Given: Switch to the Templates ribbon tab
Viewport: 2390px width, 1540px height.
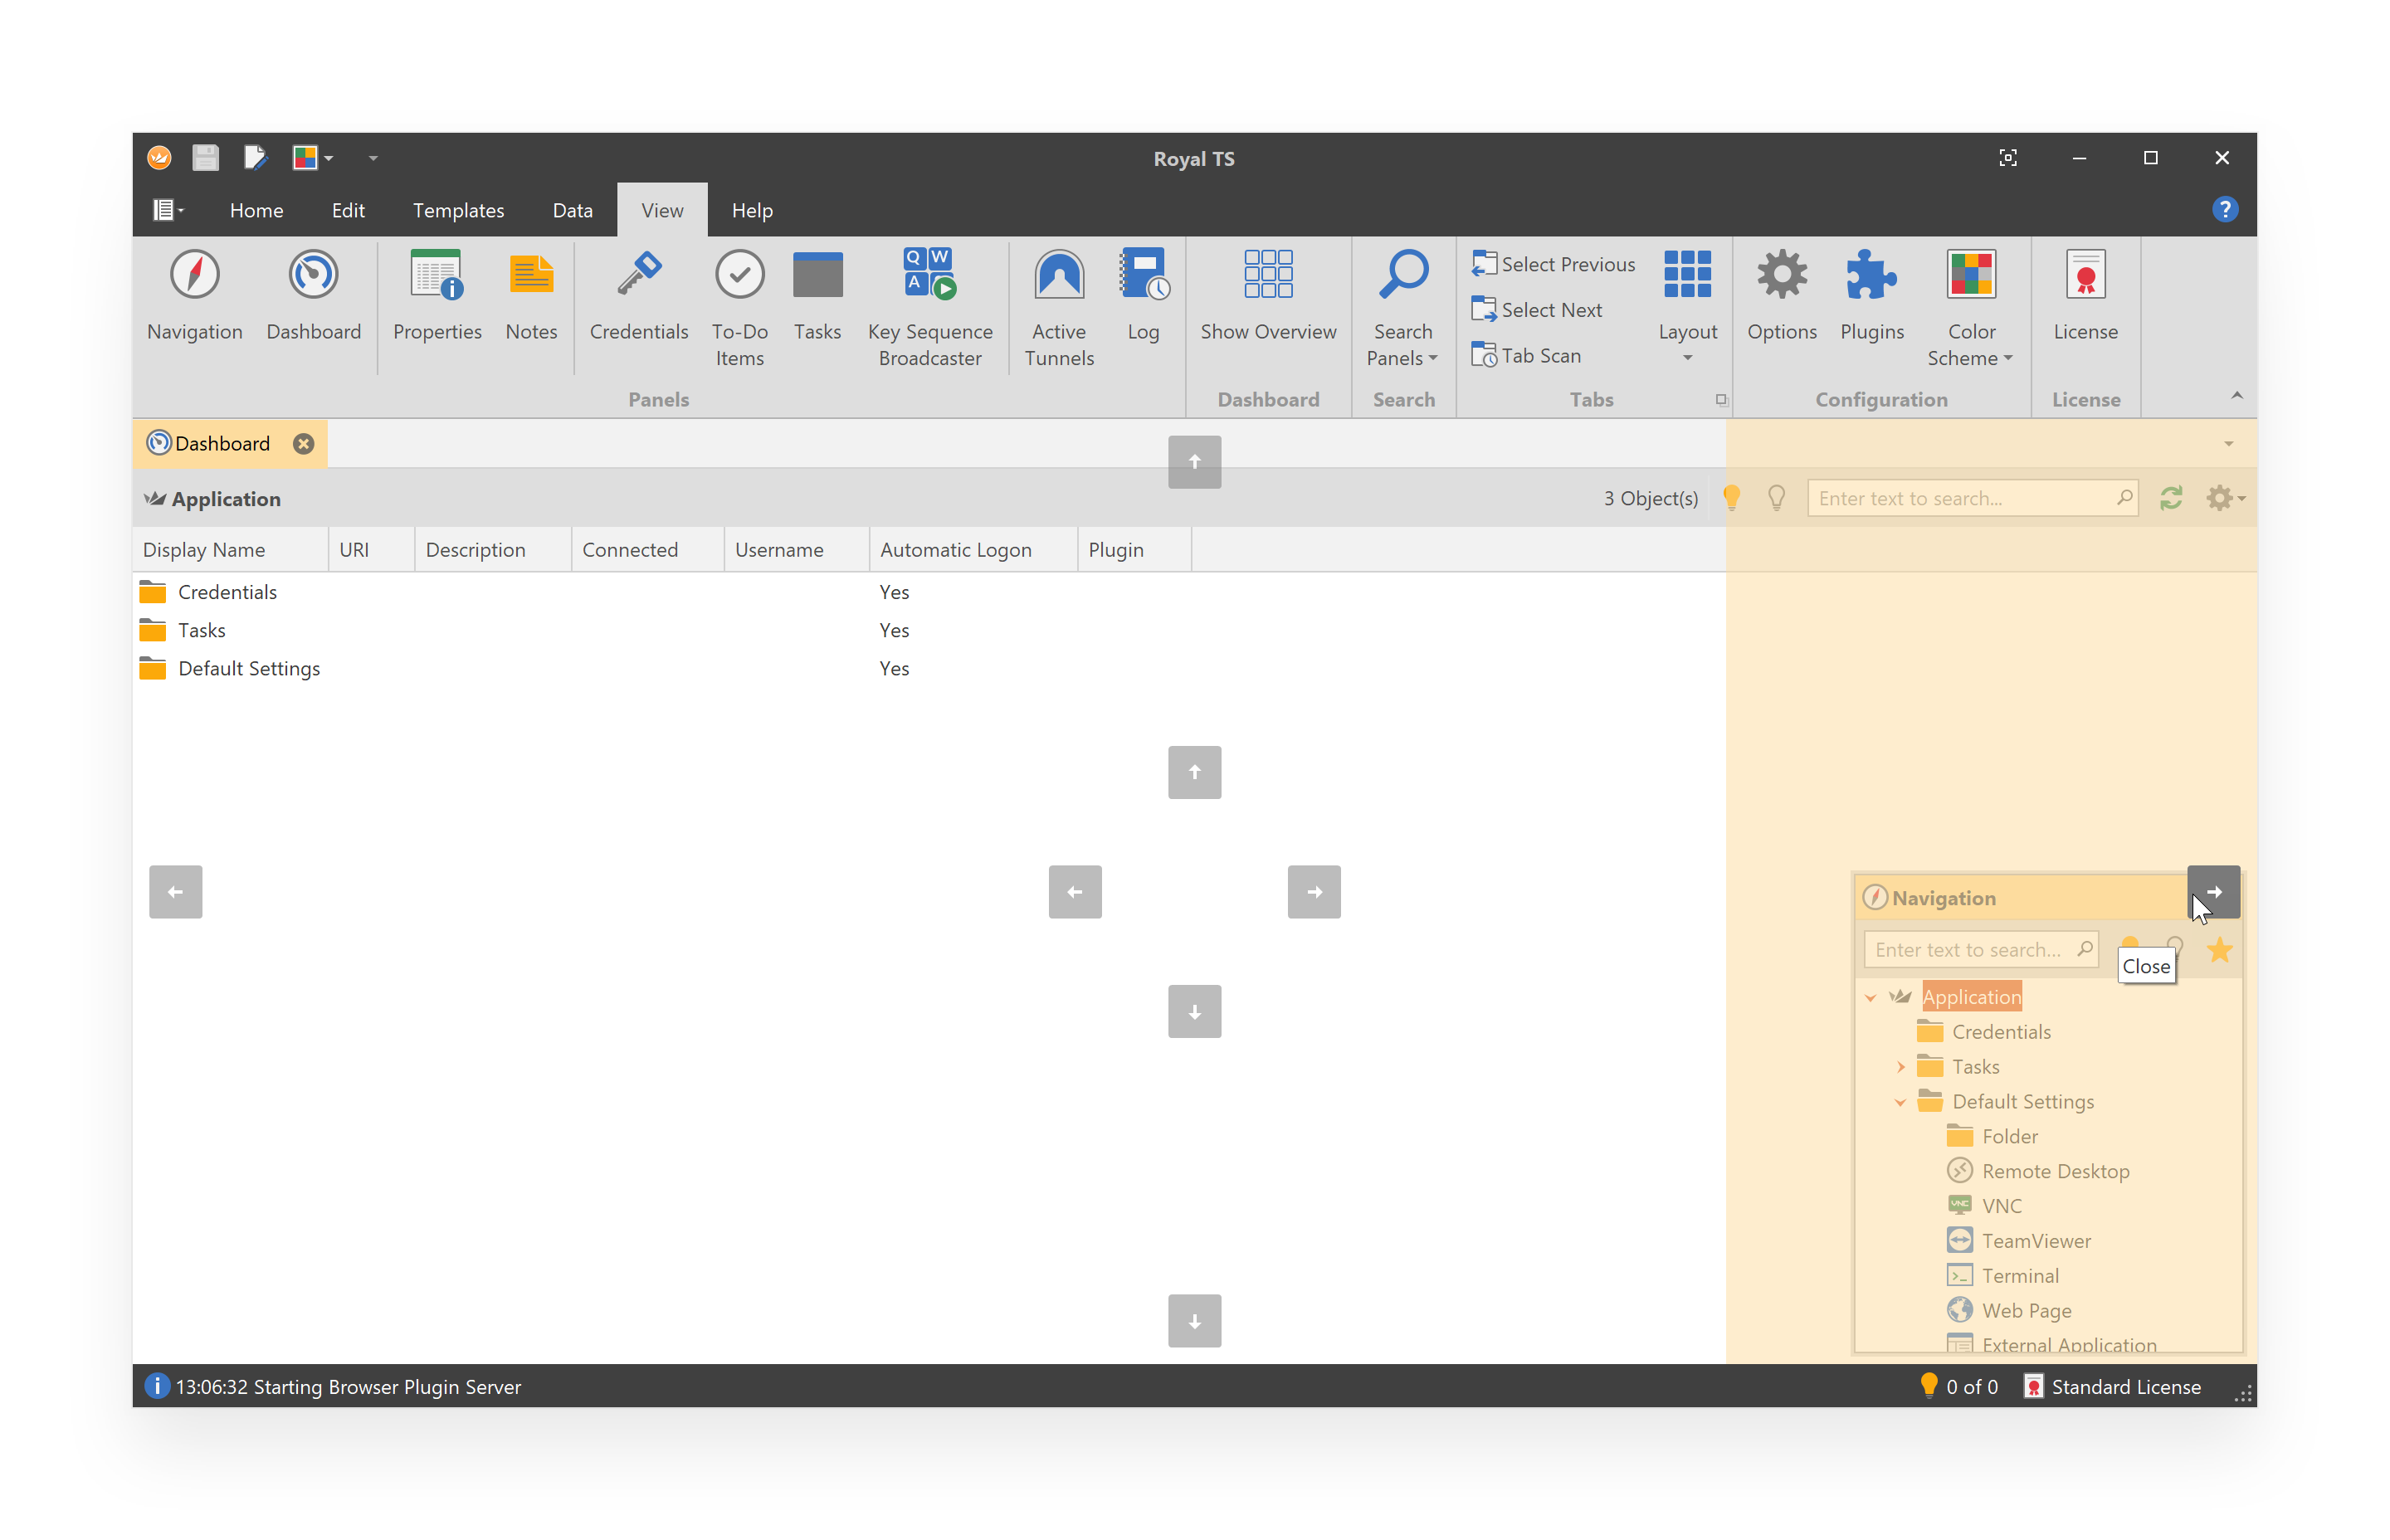Looking at the screenshot, I should coord(458,210).
